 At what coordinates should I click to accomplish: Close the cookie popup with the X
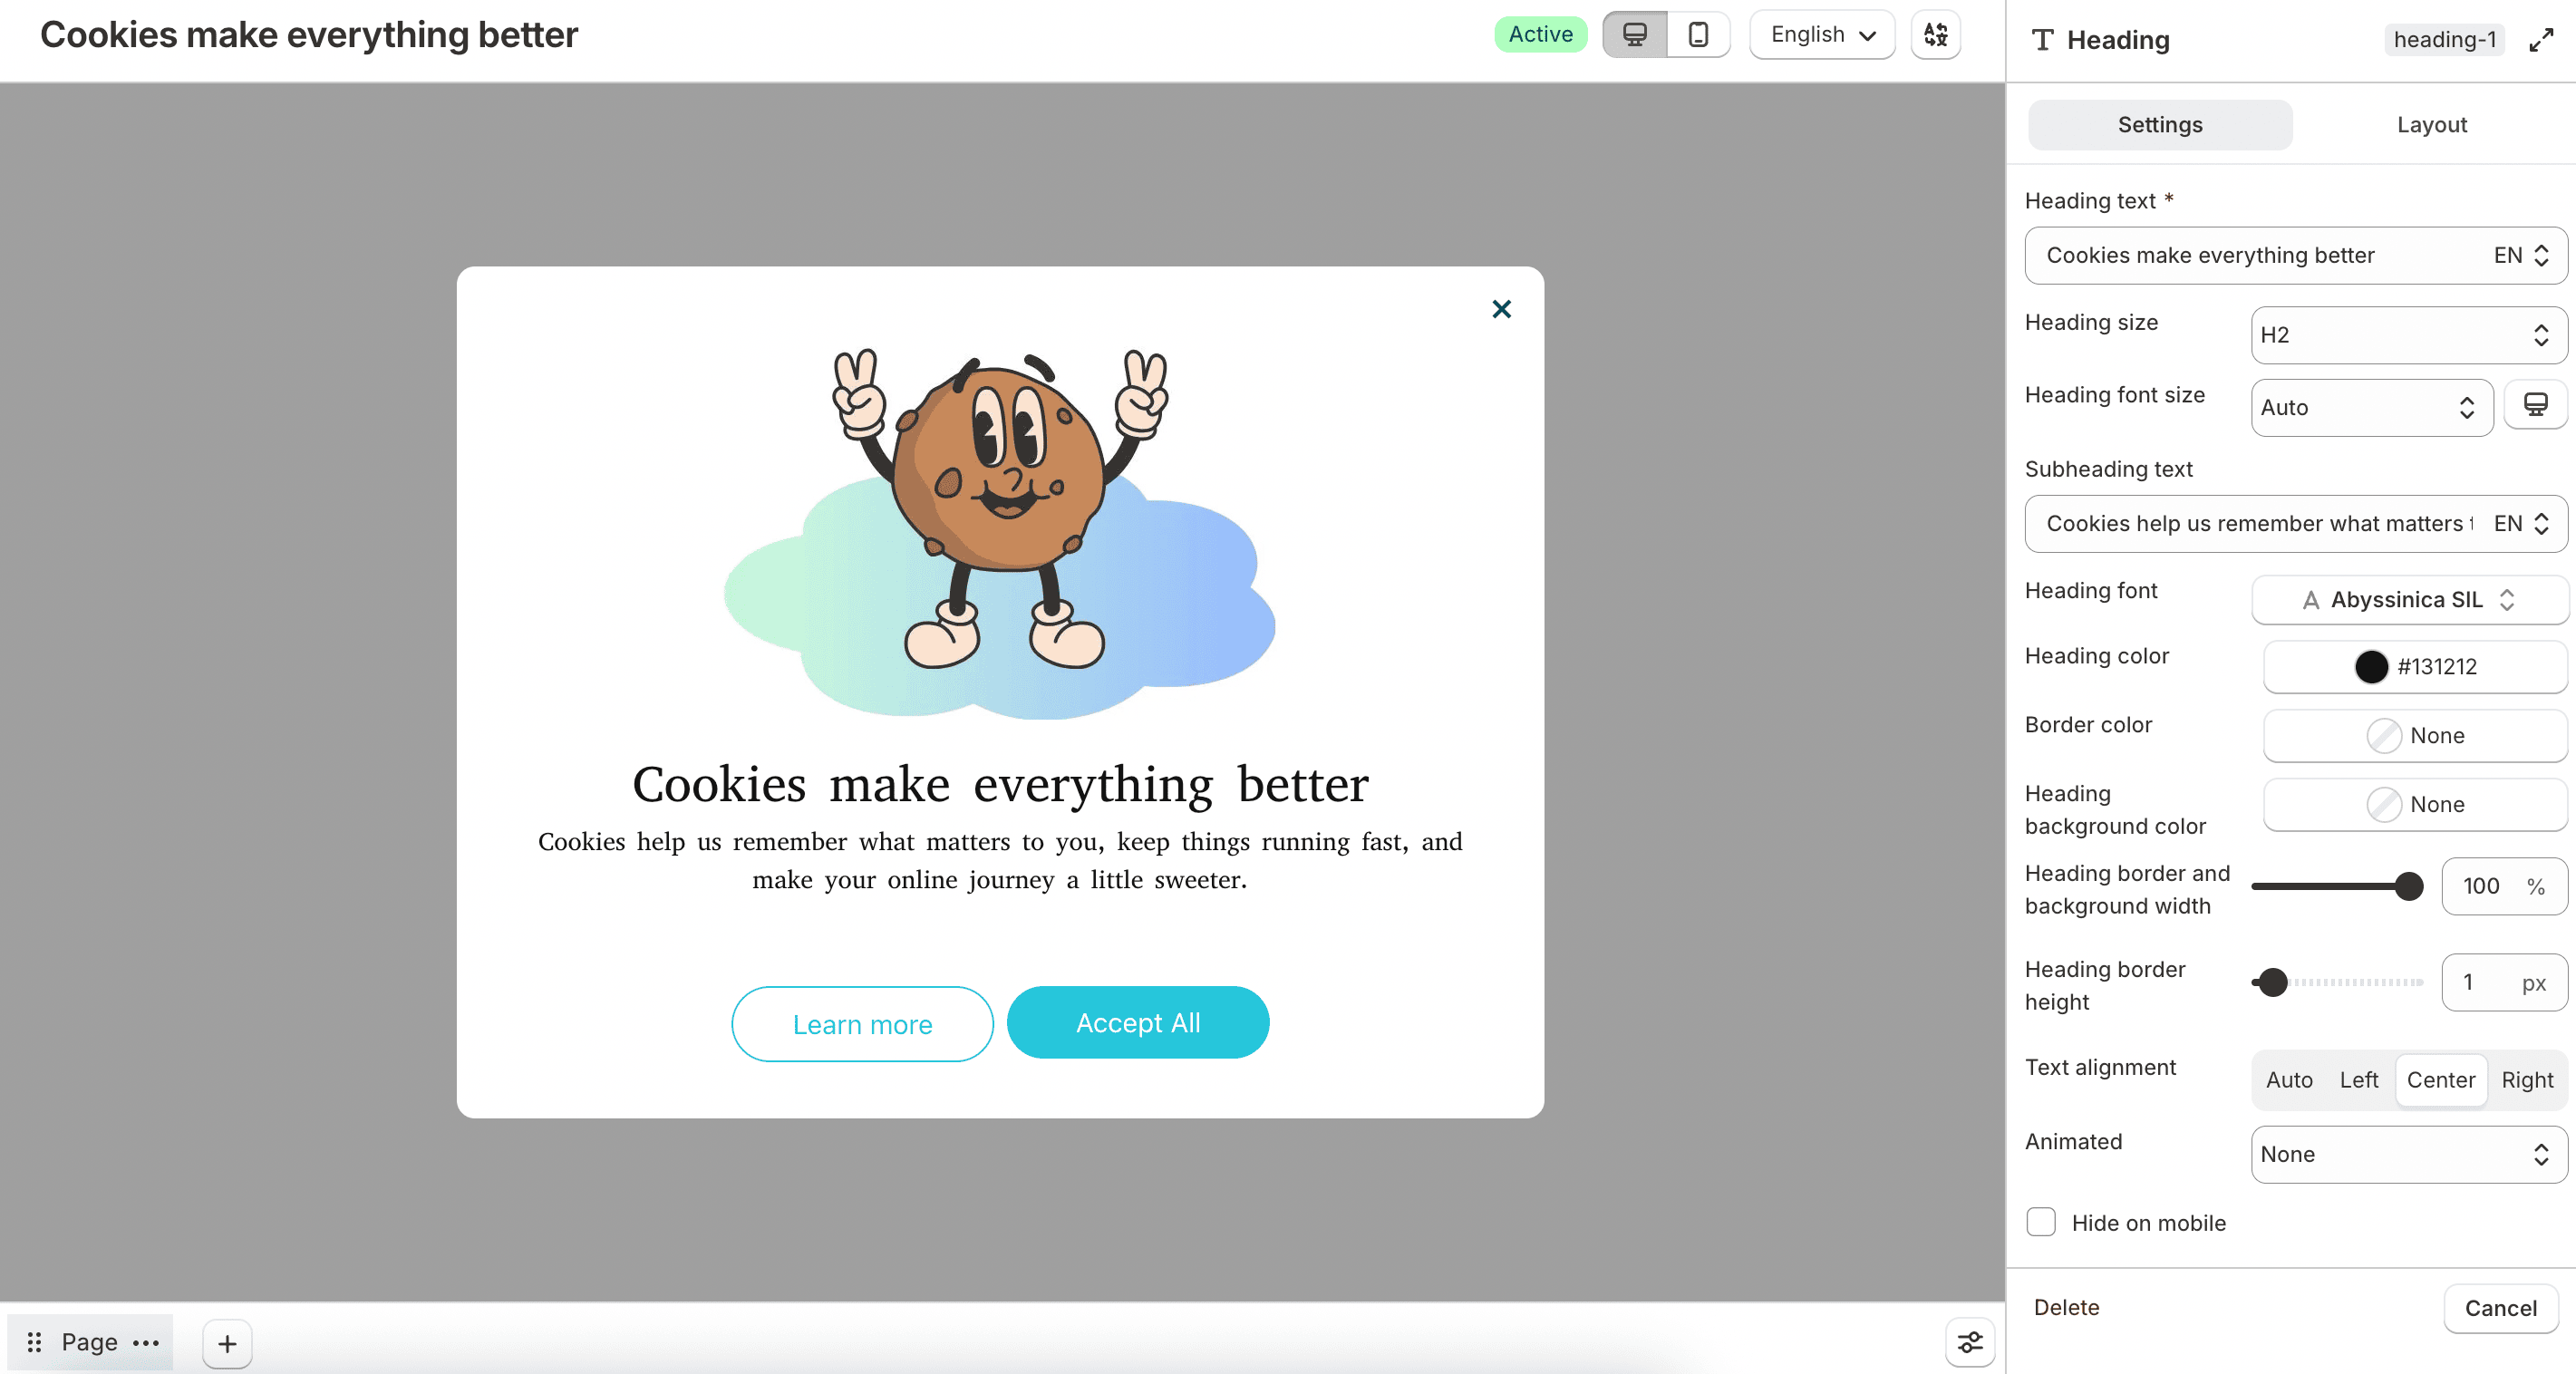1501,309
